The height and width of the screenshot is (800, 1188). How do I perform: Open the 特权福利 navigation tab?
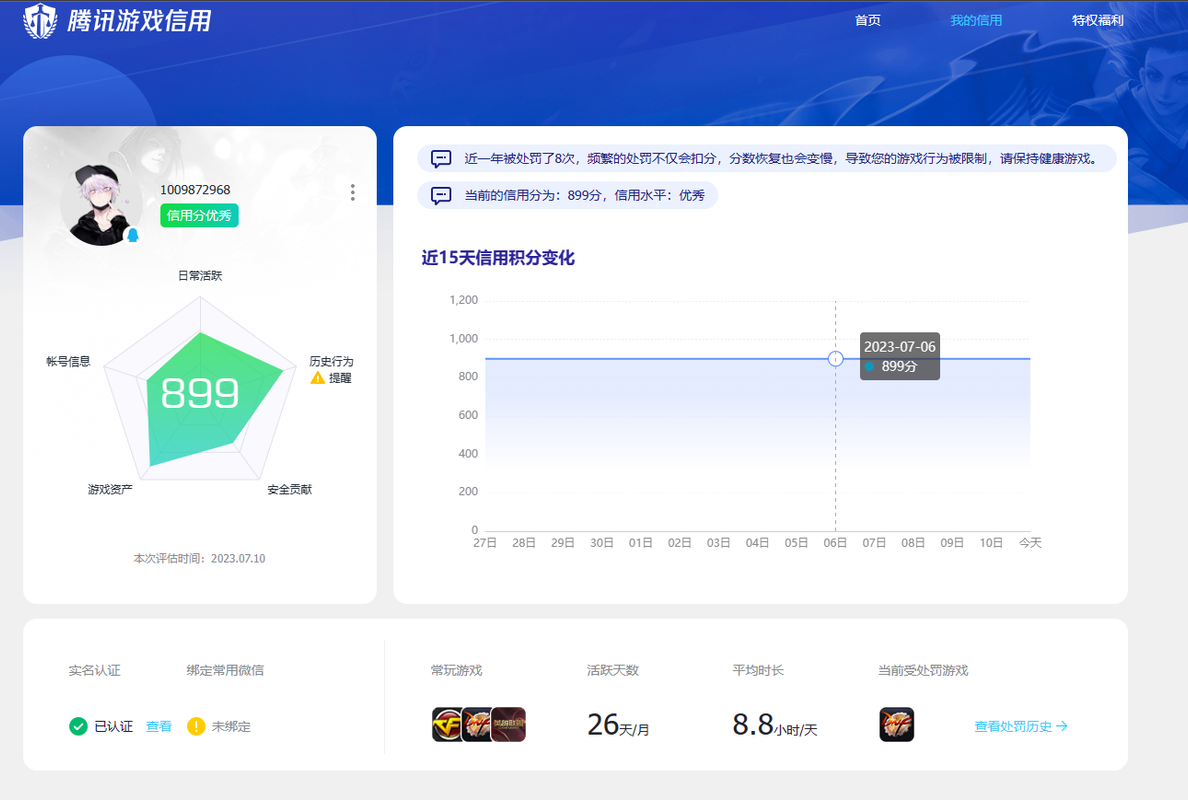pyautogui.click(x=1097, y=20)
